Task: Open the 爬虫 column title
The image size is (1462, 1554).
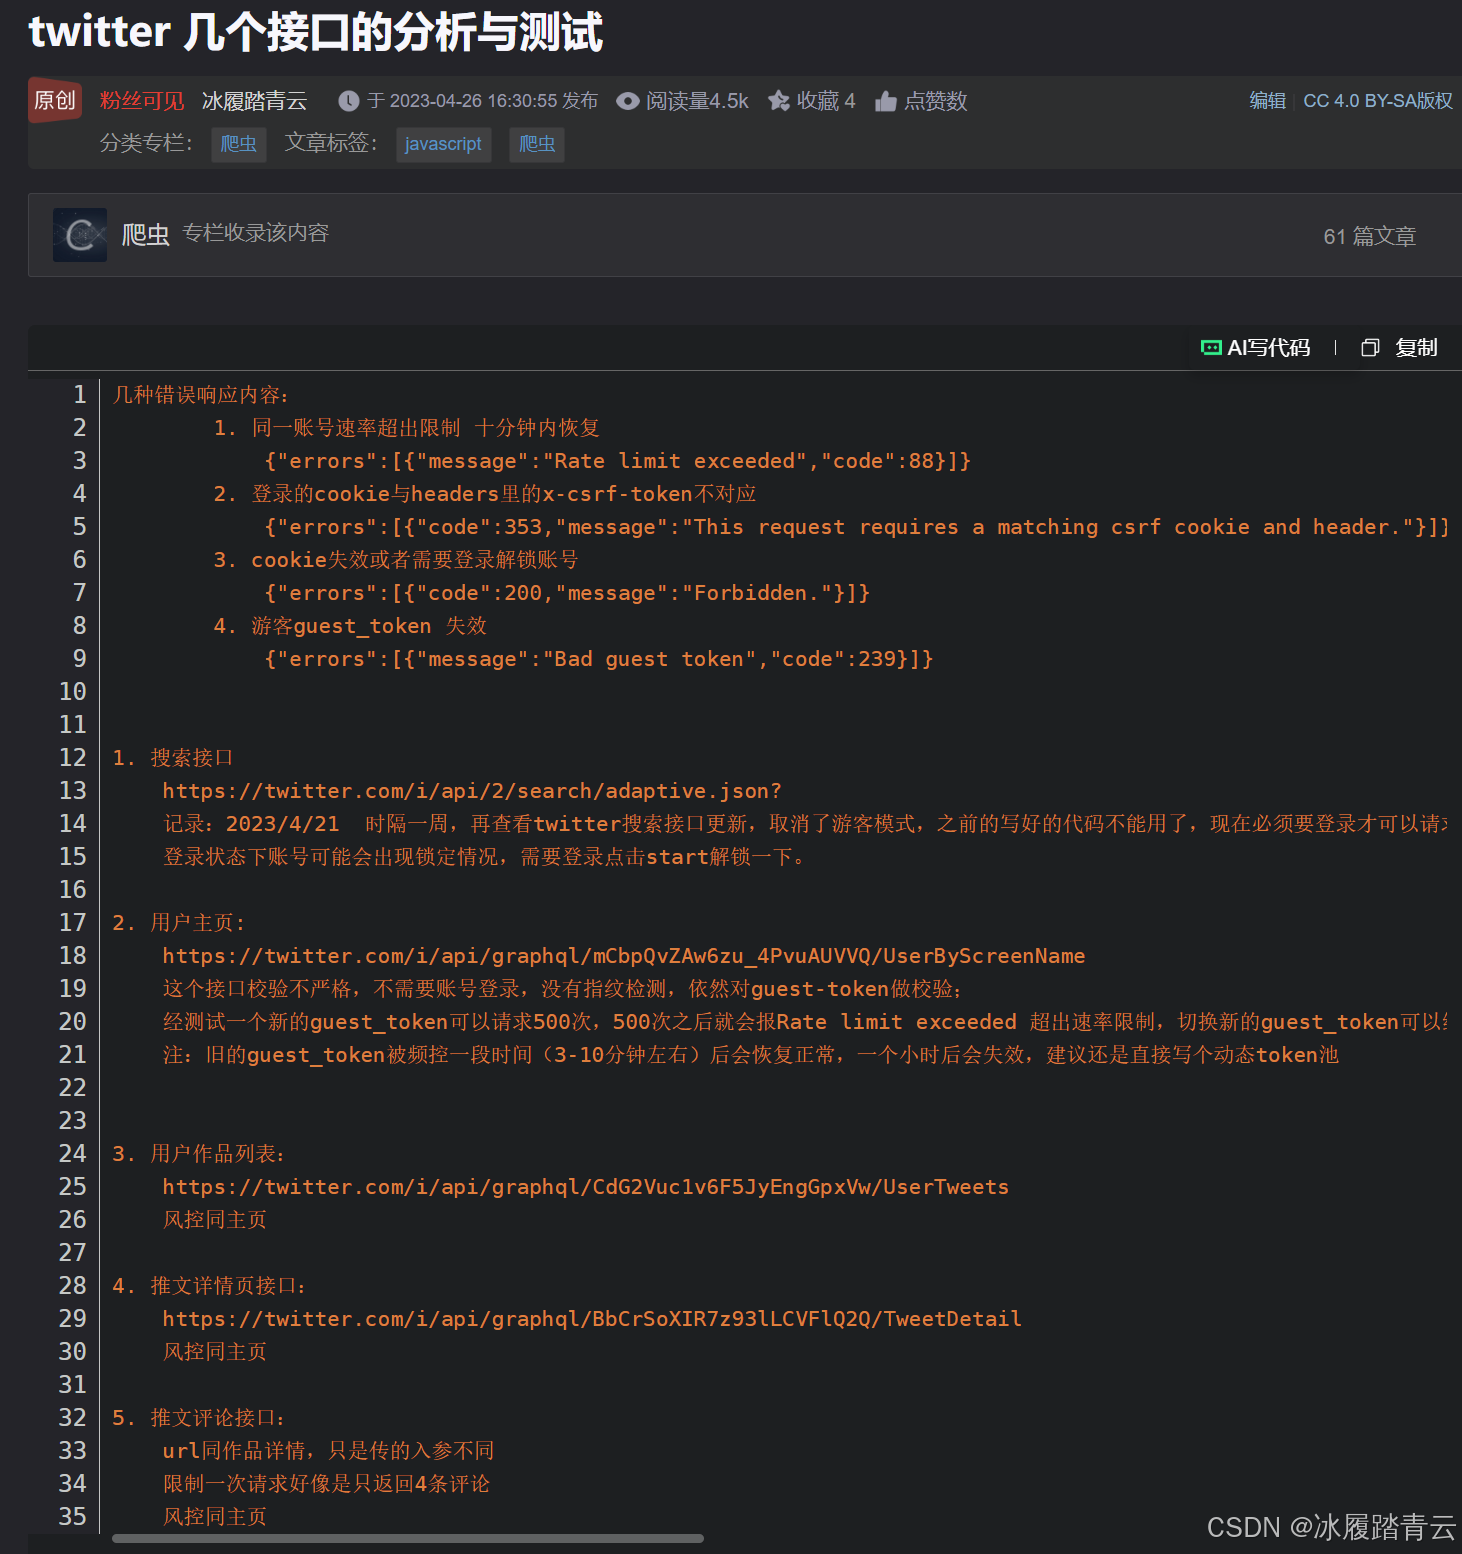Action: tap(145, 235)
